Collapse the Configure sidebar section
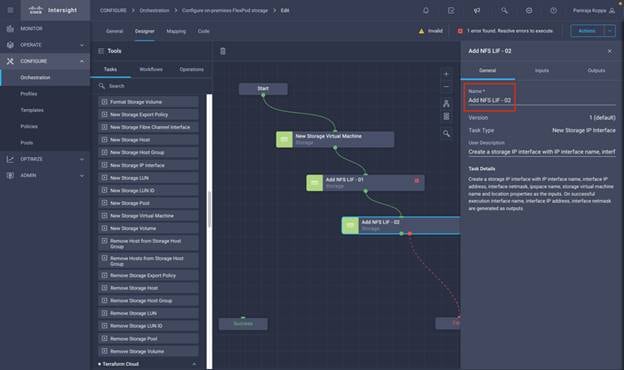This screenshot has width=624, height=370. [82, 61]
